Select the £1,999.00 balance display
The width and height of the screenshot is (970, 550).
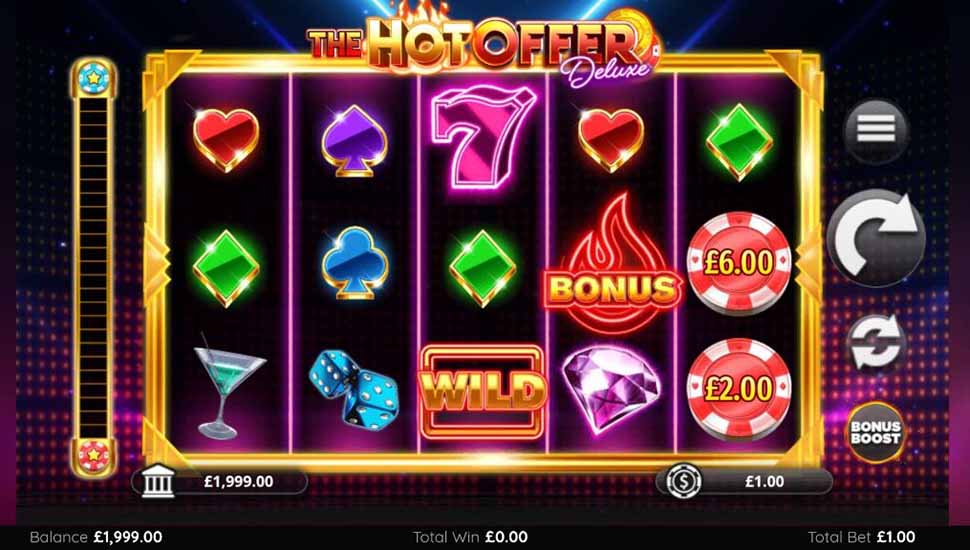[x=220, y=481]
